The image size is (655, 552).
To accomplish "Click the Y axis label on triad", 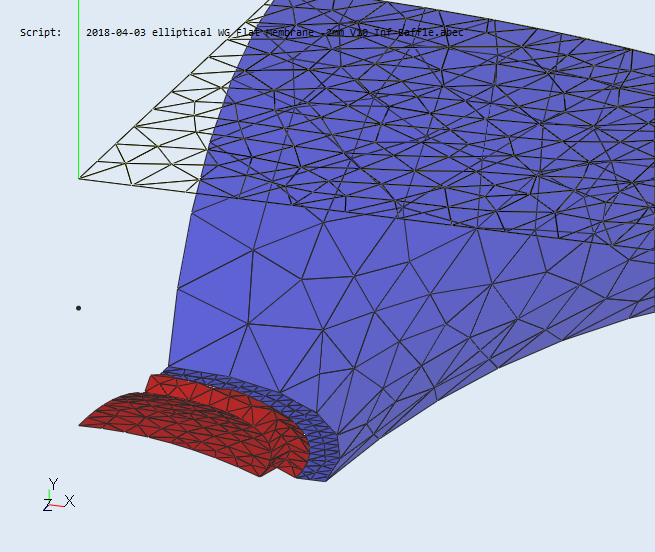I will click(x=53, y=484).
